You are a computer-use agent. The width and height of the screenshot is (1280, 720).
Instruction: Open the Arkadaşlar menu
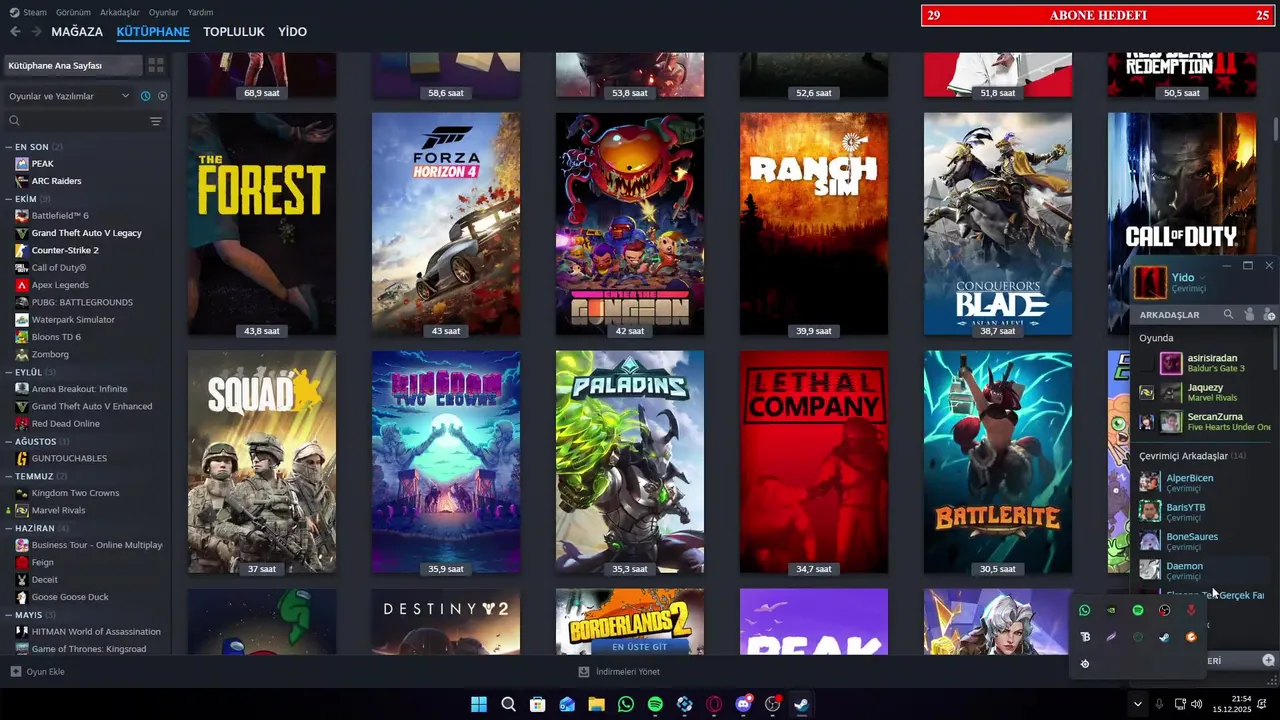tap(120, 12)
